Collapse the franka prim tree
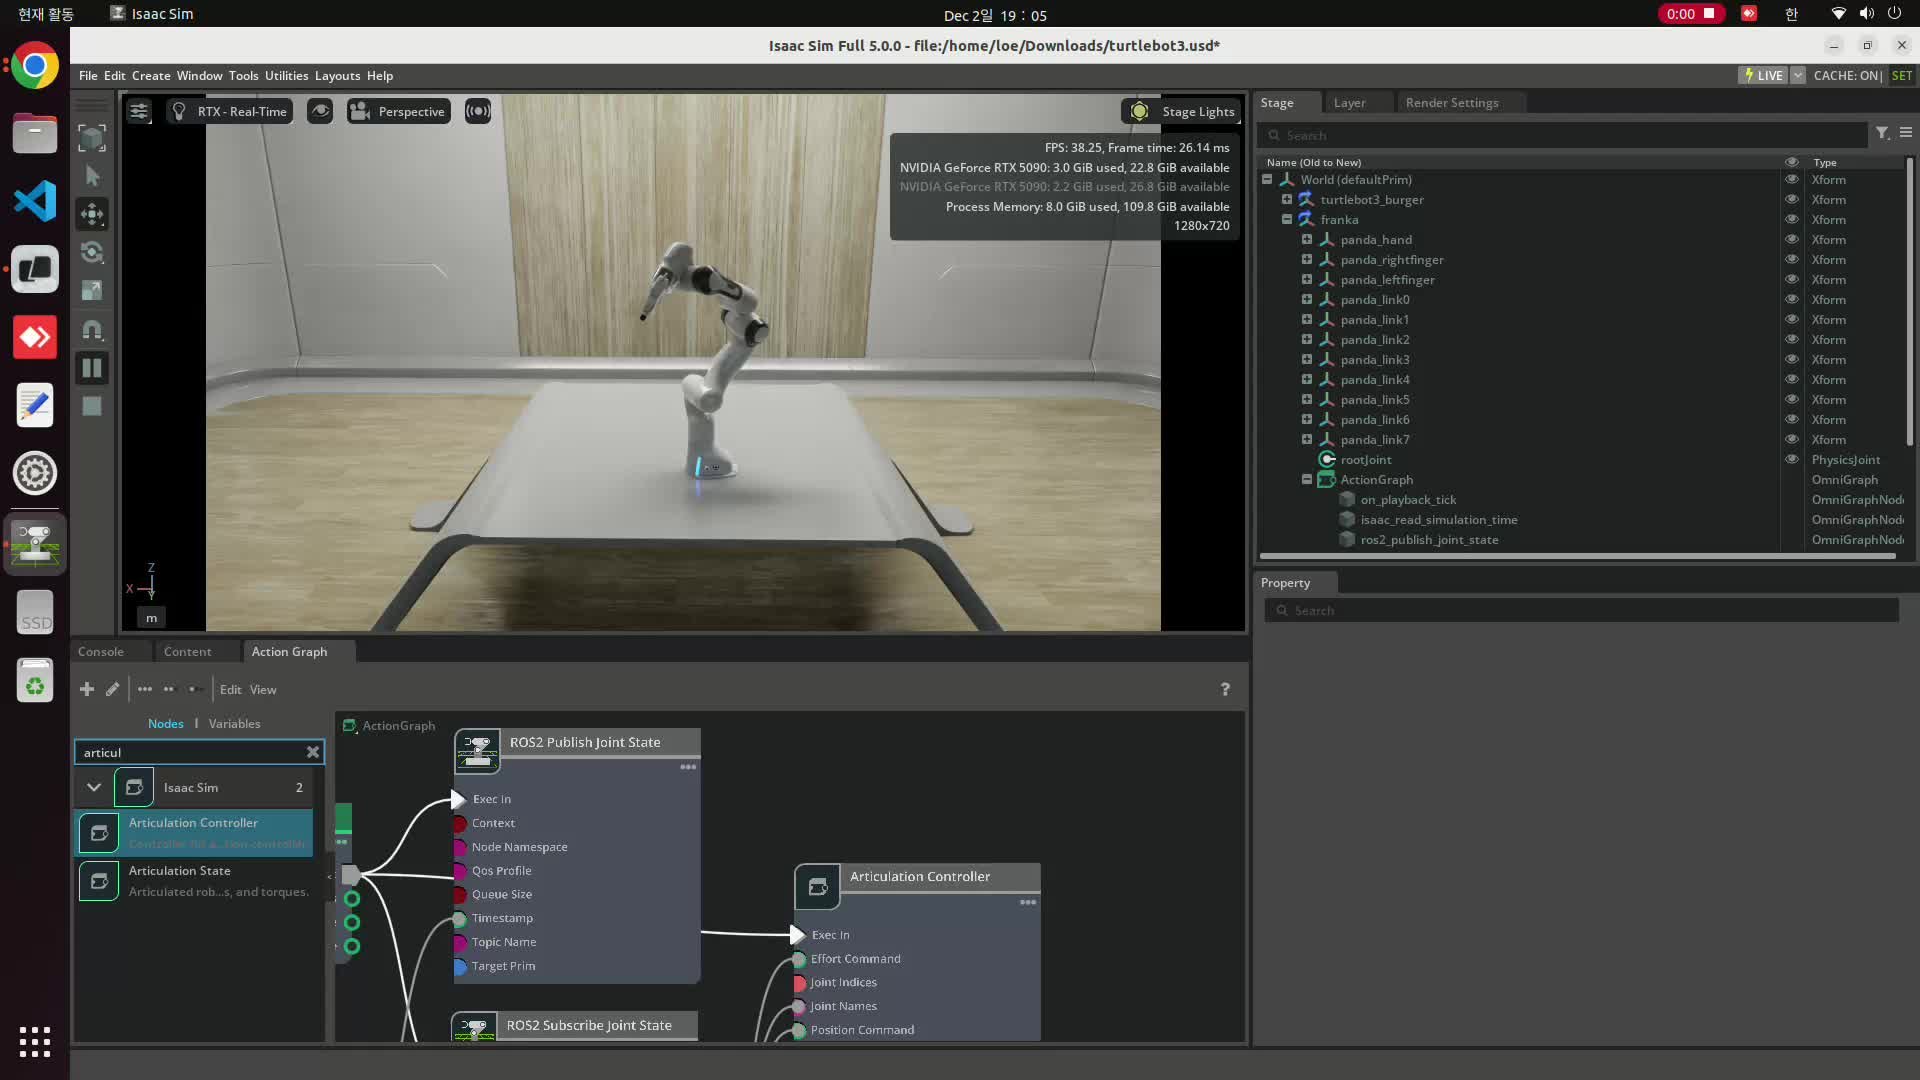This screenshot has height=1080, width=1920. click(x=1287, y=220)
